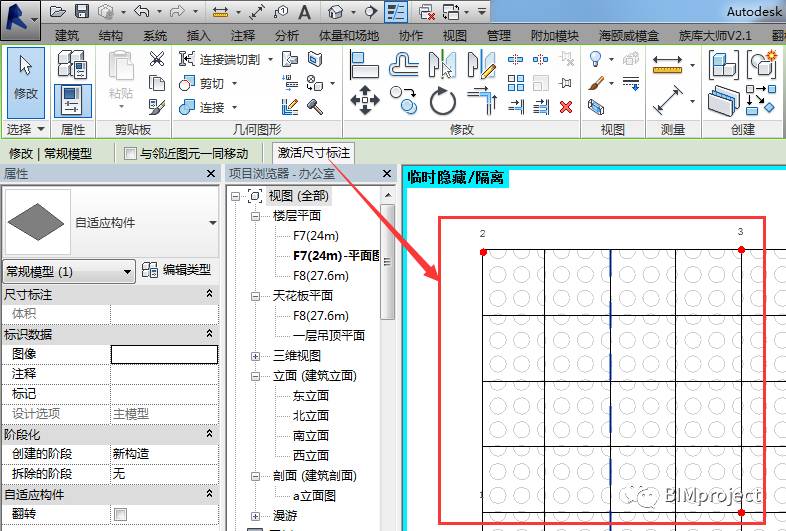Select the Move tool with four arrows
The width and height of the screenshot is (786, 531).
(364, 99)
